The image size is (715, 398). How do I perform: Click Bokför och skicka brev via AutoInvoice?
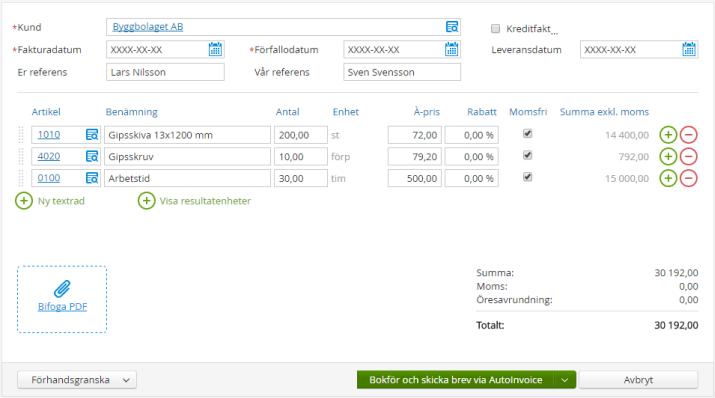pyautogui.click(x=456, y=380)
